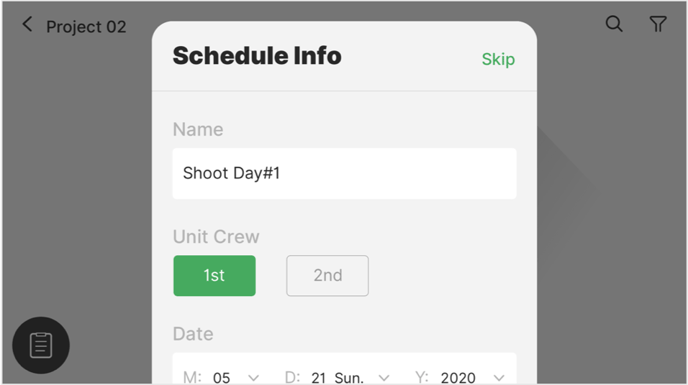The image size is (688, 385).
Task: Click the Project 02 title
Action: pyautogui.click(x=86, y=27)
